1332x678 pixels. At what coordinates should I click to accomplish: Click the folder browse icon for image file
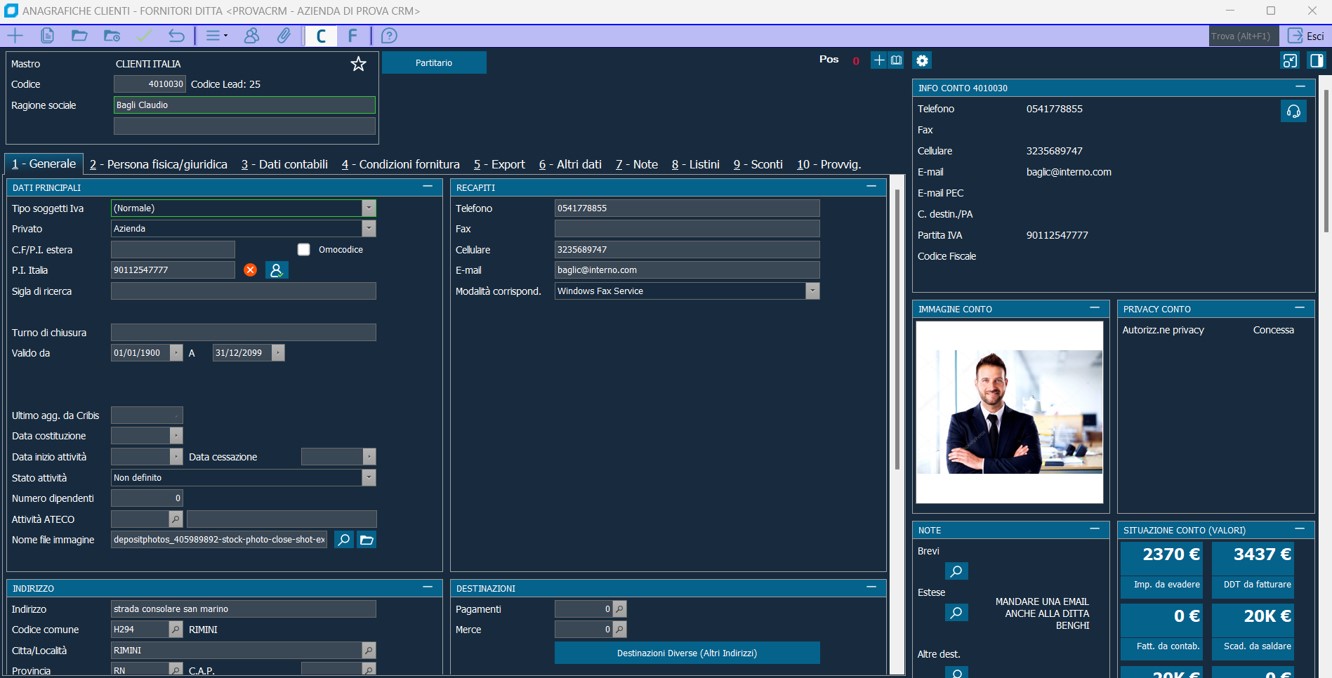coord(367,540)
